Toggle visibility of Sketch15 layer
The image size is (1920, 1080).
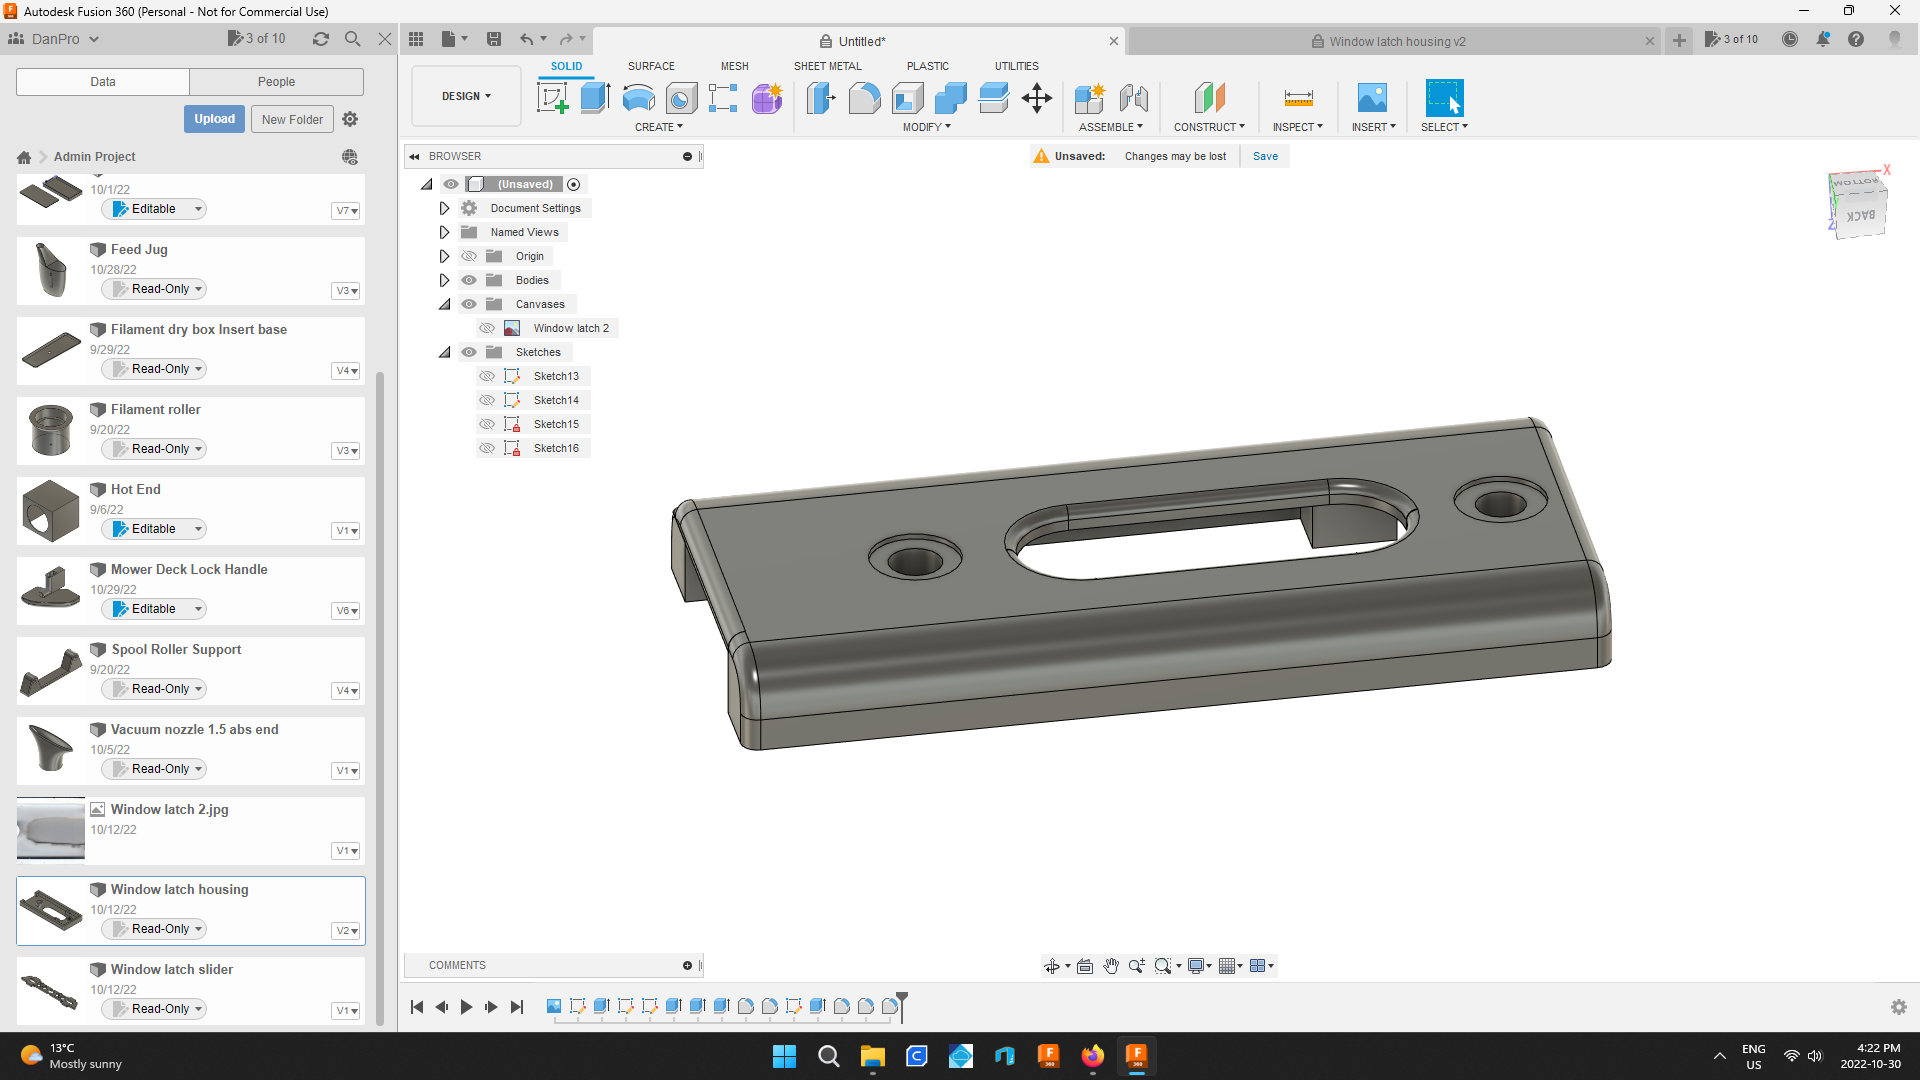coord(488,423)
